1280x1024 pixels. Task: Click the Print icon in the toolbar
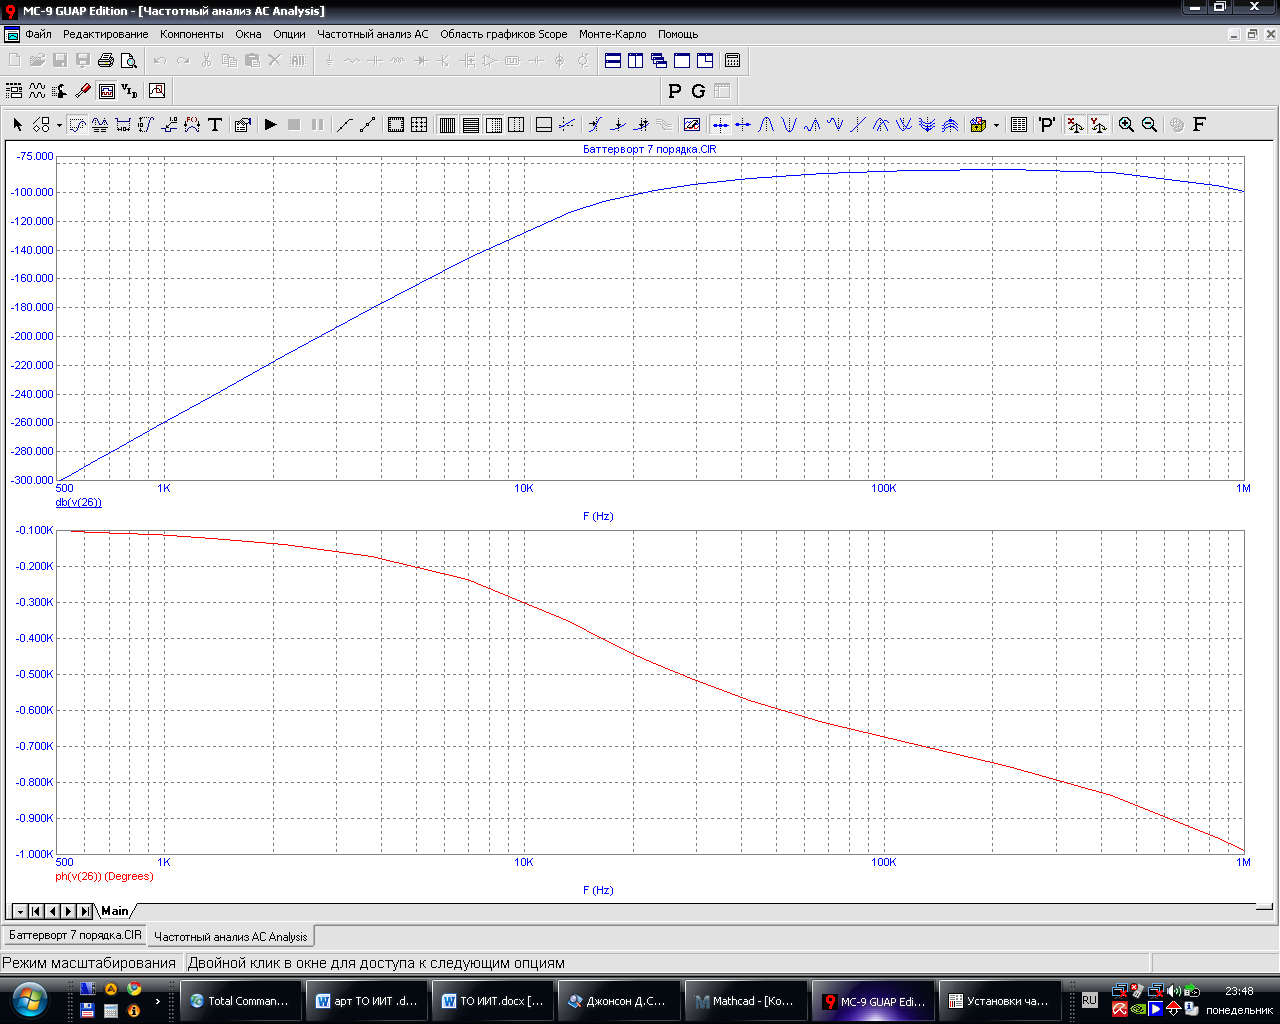pyautogui.click(x=106, y=60)
